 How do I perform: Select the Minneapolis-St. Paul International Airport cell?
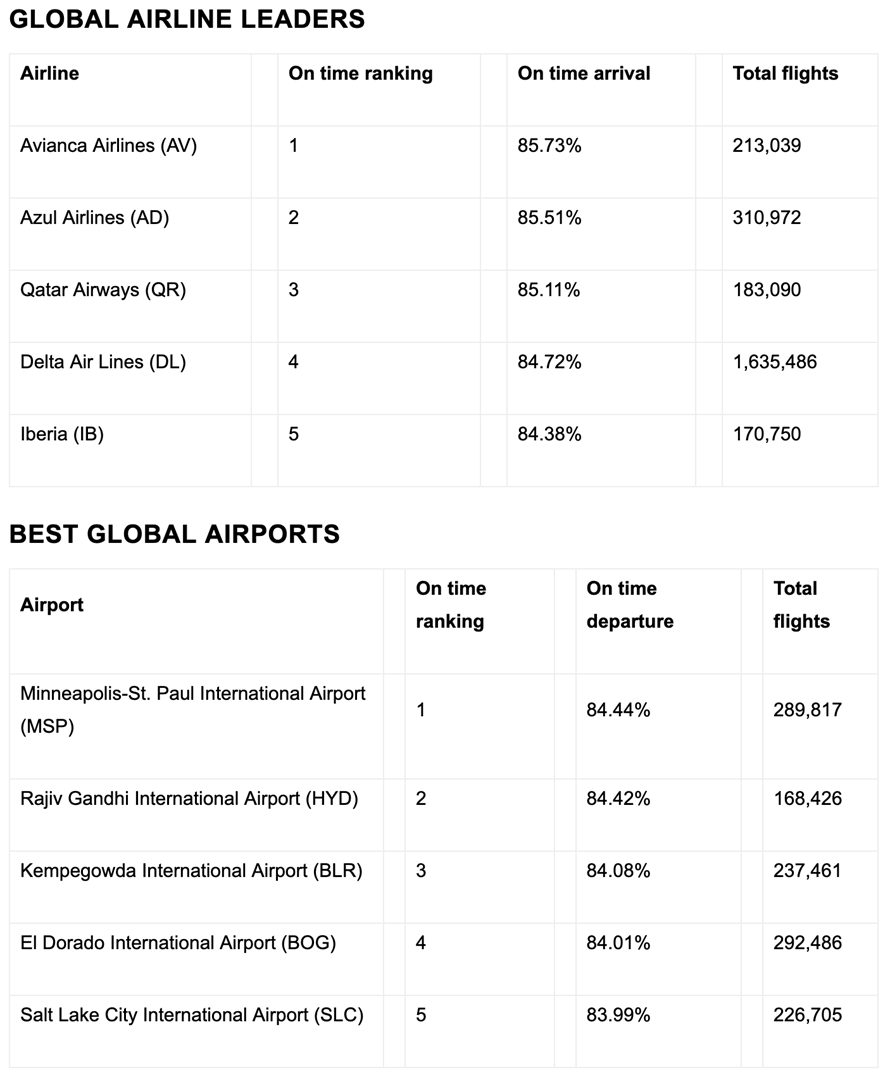click(x=193, y=709)
